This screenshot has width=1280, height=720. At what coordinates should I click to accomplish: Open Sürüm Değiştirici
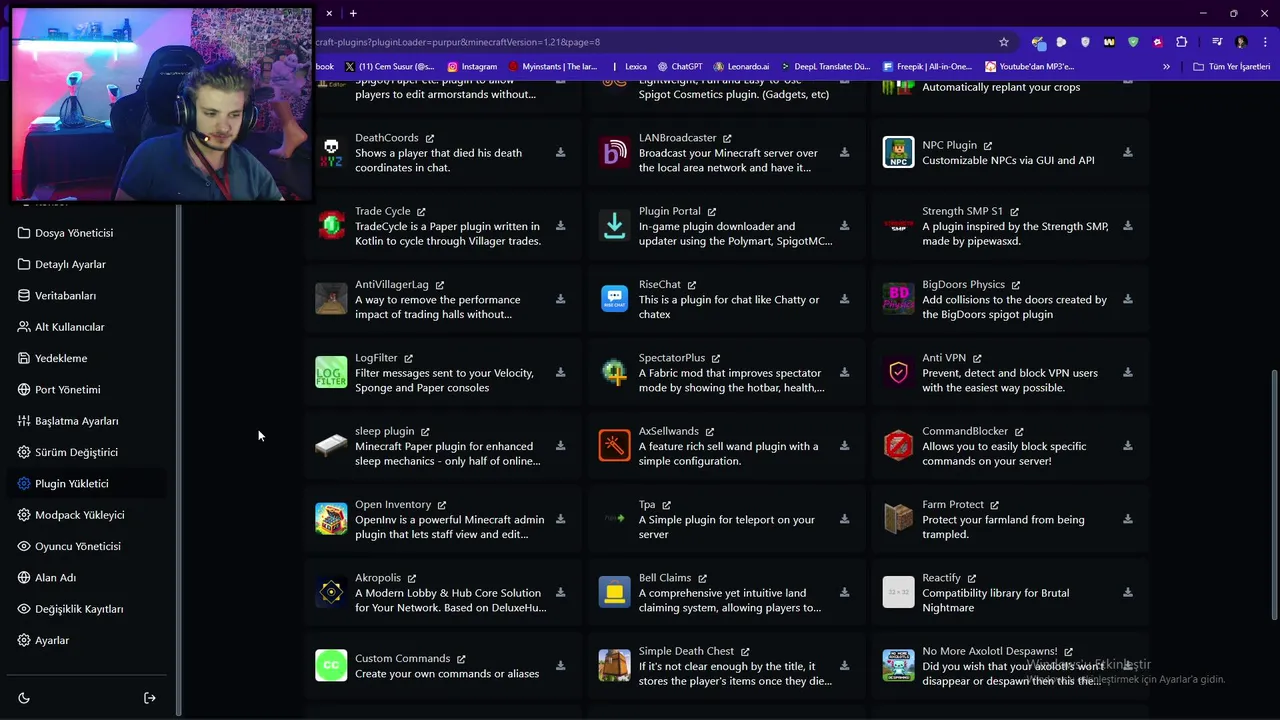pos(87,452)
